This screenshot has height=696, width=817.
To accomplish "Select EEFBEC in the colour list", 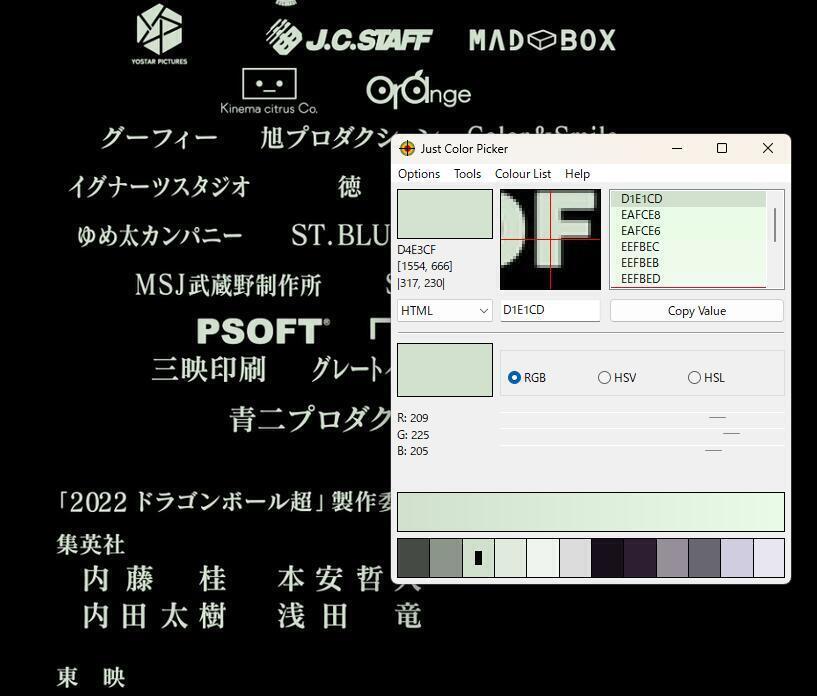I will click(688, 246).
